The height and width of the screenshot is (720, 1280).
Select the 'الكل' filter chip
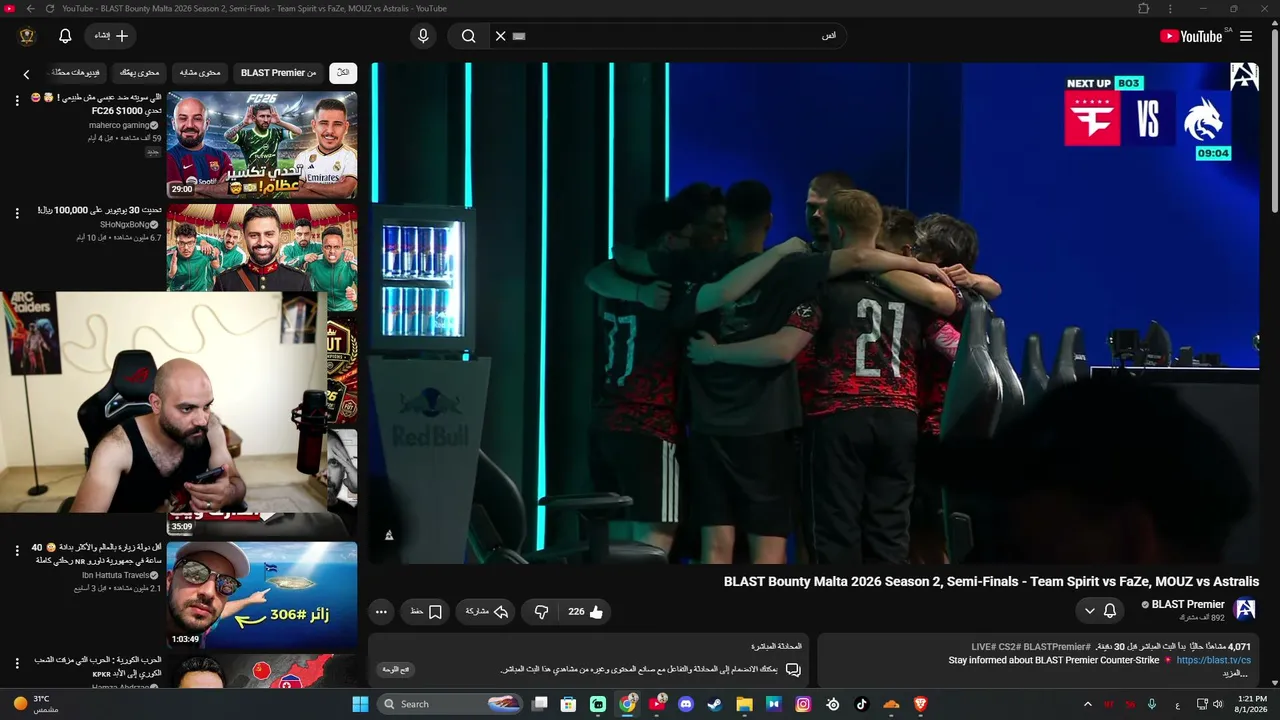pyautogui.click(x=343, y=73)
